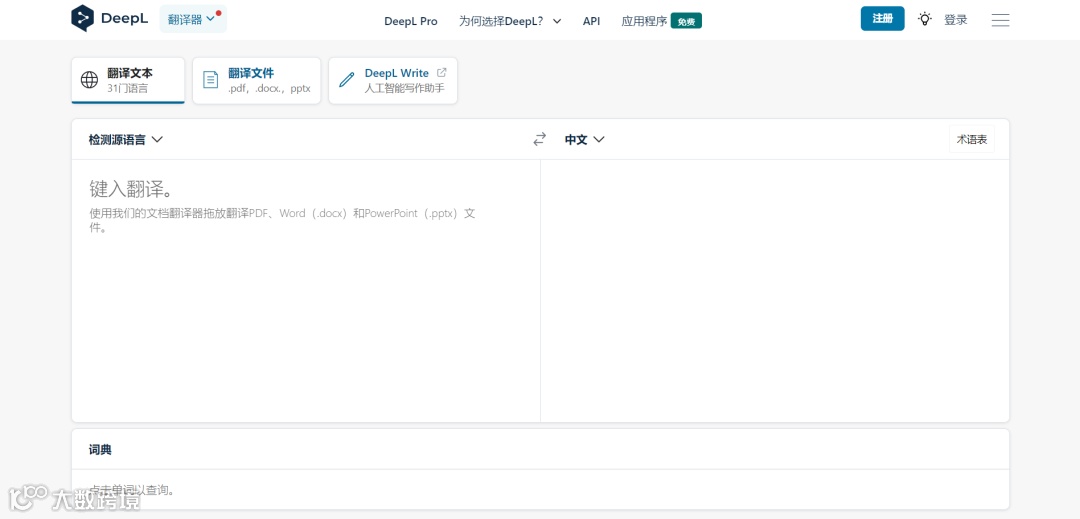Viewport: 1080px width, 519px height.
Task: Click the globe icon in 翻译文本
Action: (90, 80)
